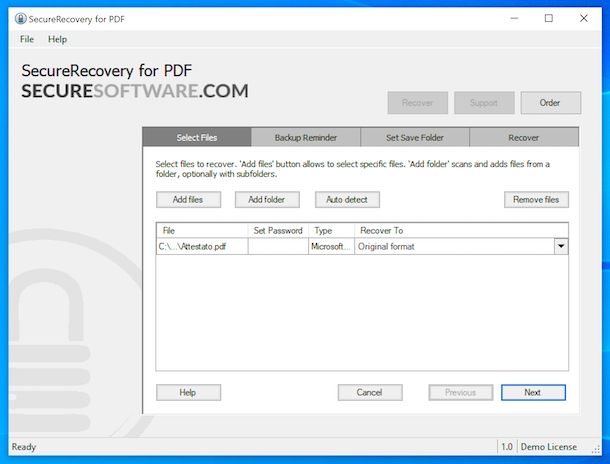The image size is (610, 464).
Task: Click the Support button
Action: click(484, 103)
